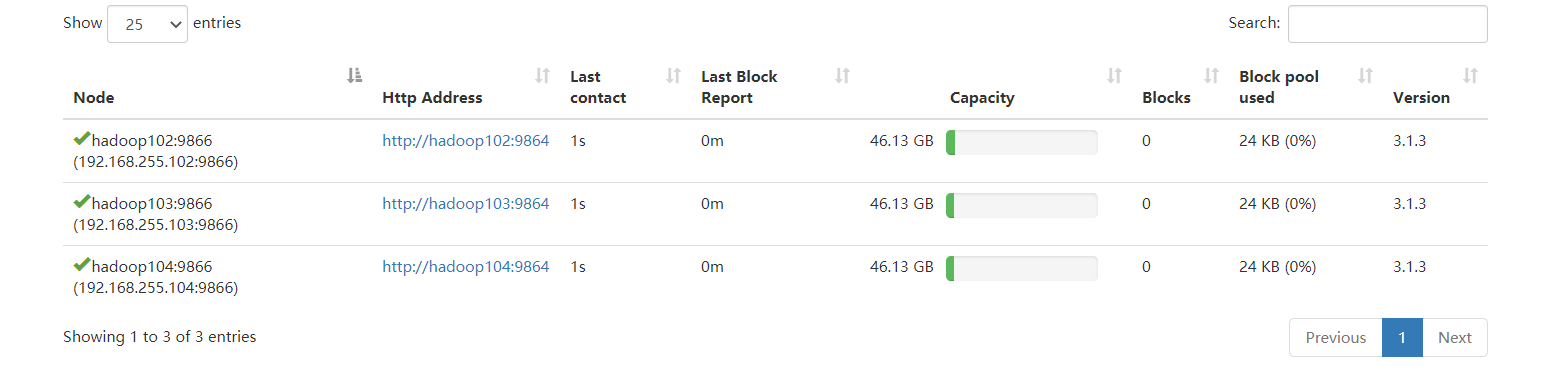This screenshot has height=384, width=1564.
Task: Click green checkmark beside hadoop102:9866
Action: click(x=82, y=139)
